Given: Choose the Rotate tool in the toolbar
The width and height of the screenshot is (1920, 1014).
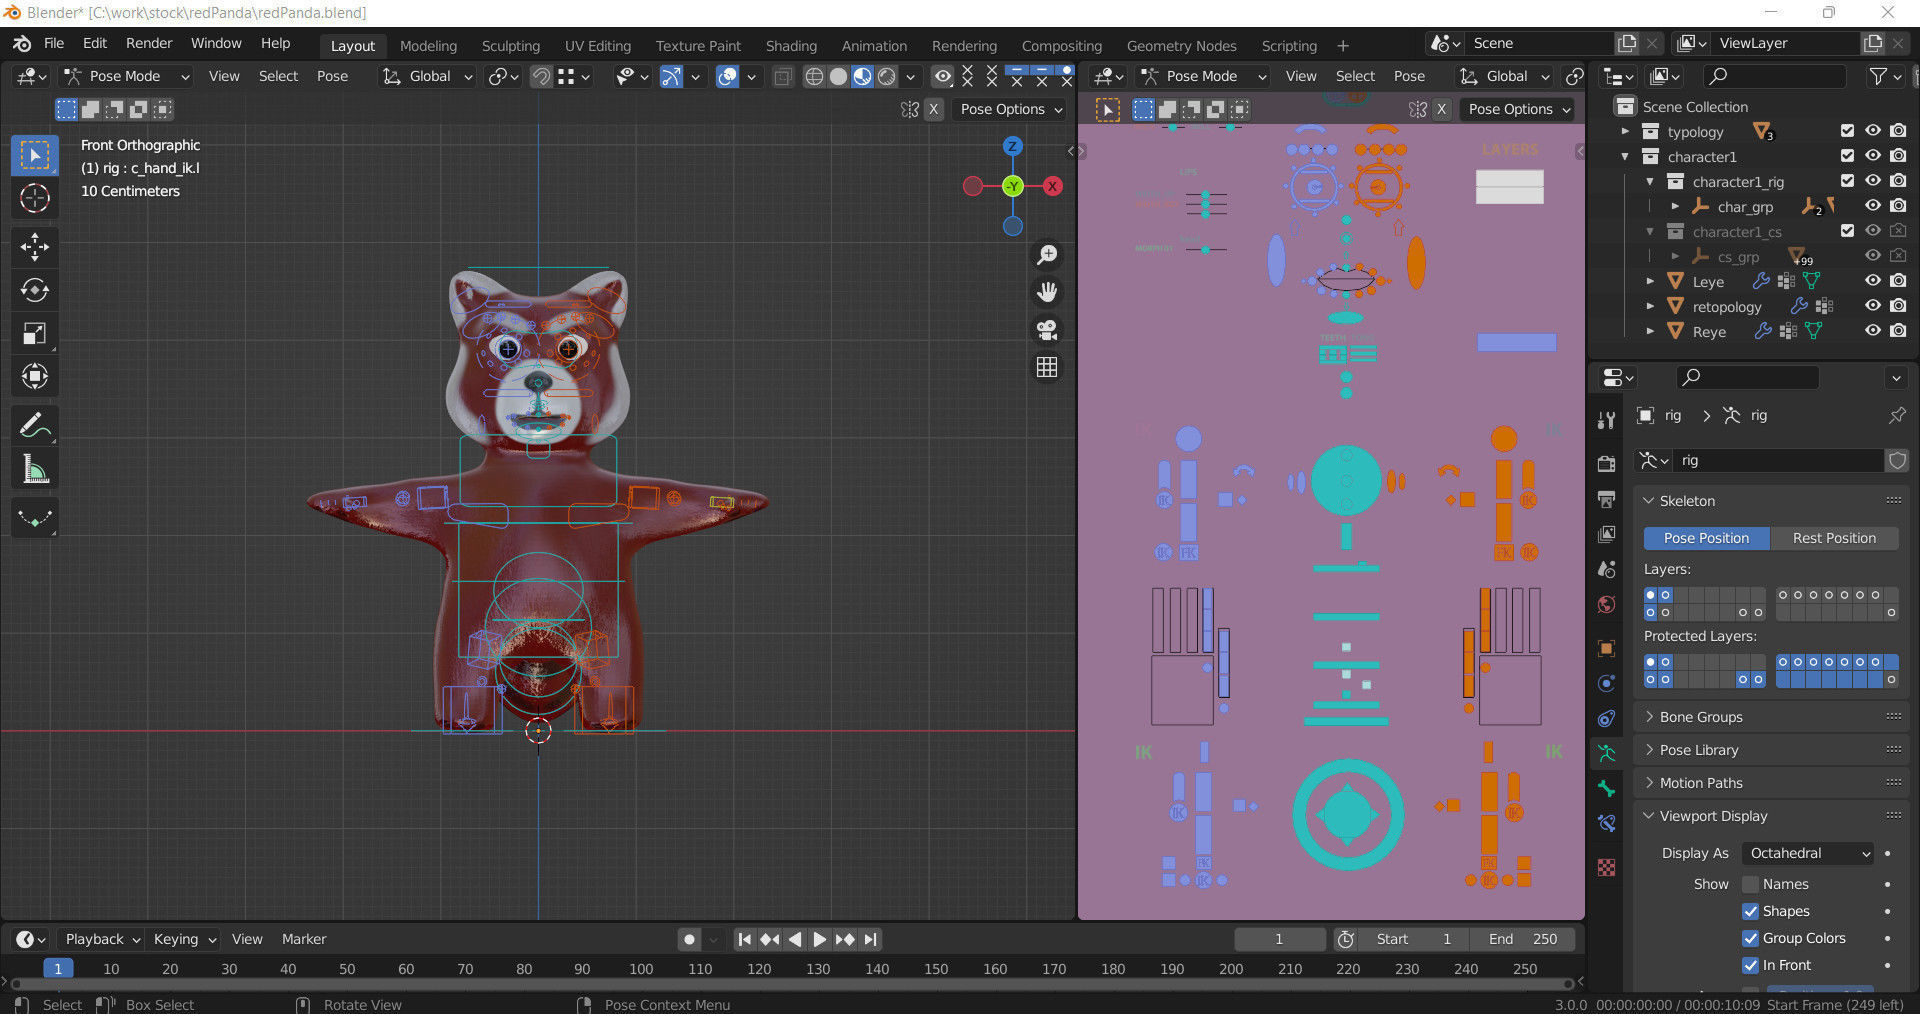Looking at the screenshot, I should tap(35, 290).
